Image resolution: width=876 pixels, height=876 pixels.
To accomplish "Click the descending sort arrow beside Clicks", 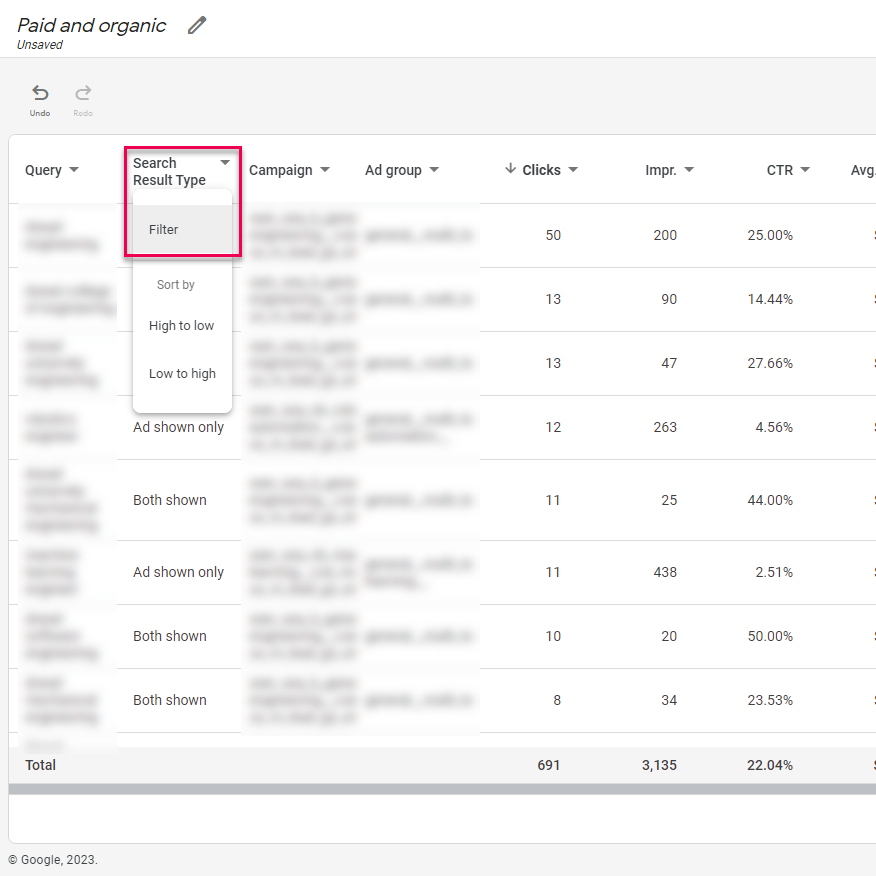I will click(x=510, y=169).
